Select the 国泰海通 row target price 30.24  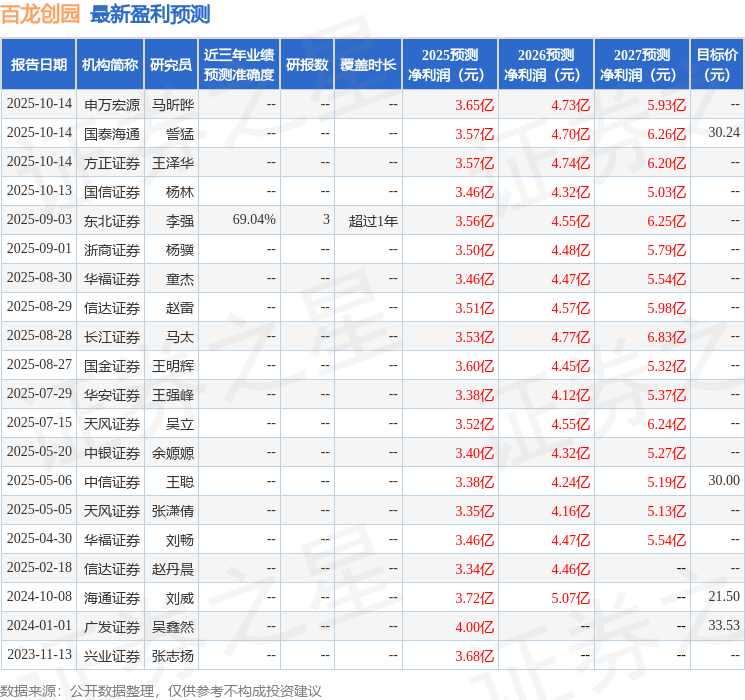(724, 133)
